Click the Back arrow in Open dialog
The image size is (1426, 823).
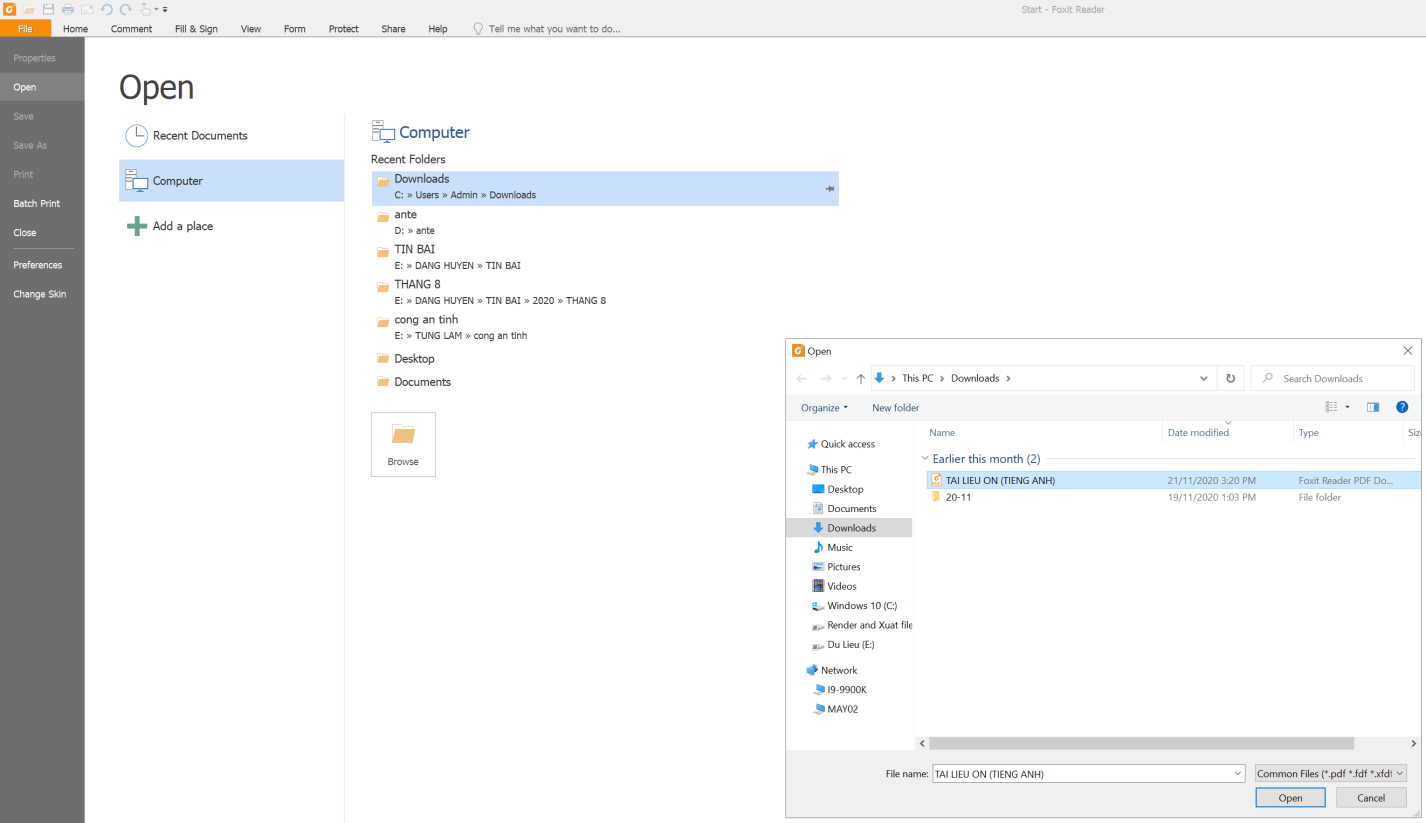[x=802, y=378]
